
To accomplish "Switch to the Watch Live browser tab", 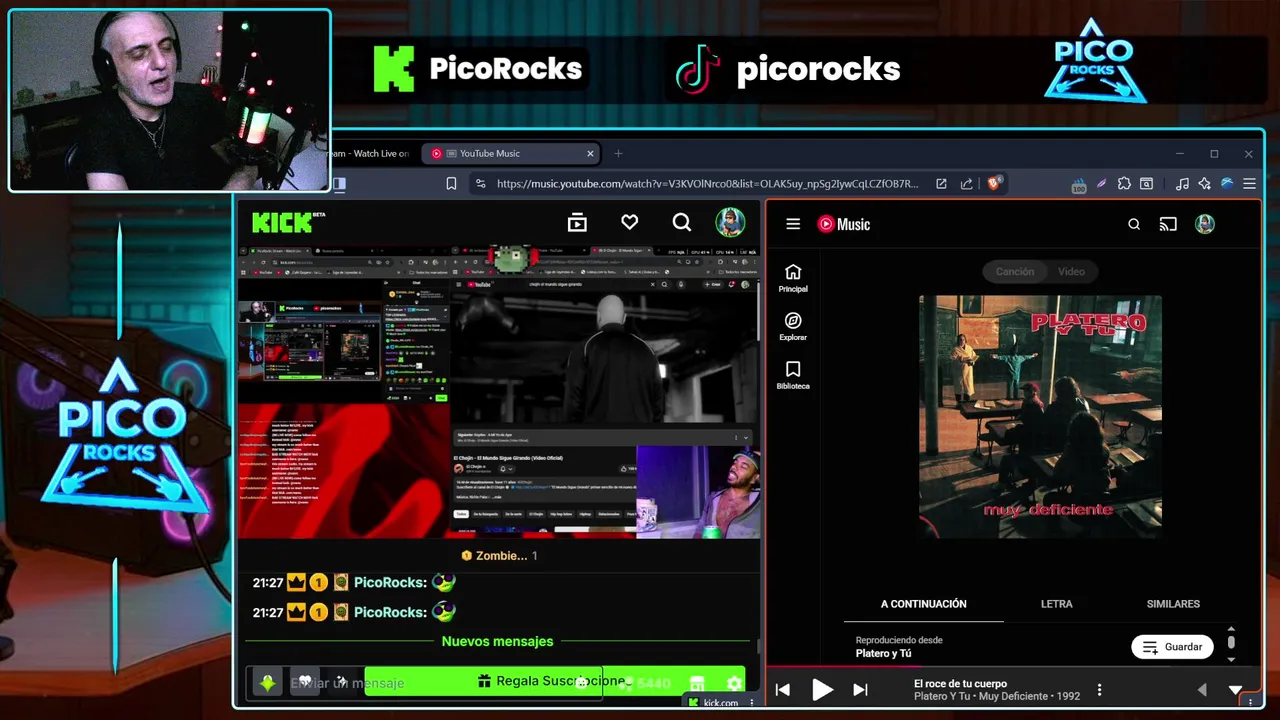I will pos(370,153).
